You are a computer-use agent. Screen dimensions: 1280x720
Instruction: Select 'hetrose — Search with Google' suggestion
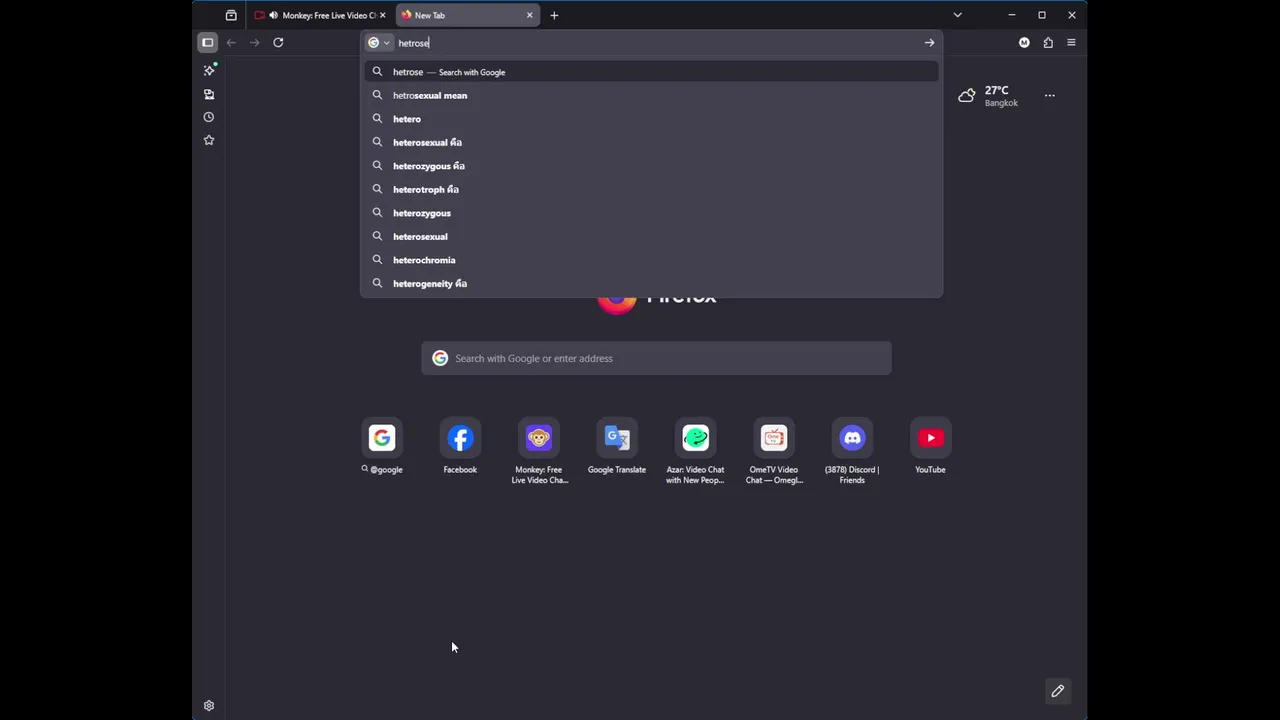tap(651, 72)
